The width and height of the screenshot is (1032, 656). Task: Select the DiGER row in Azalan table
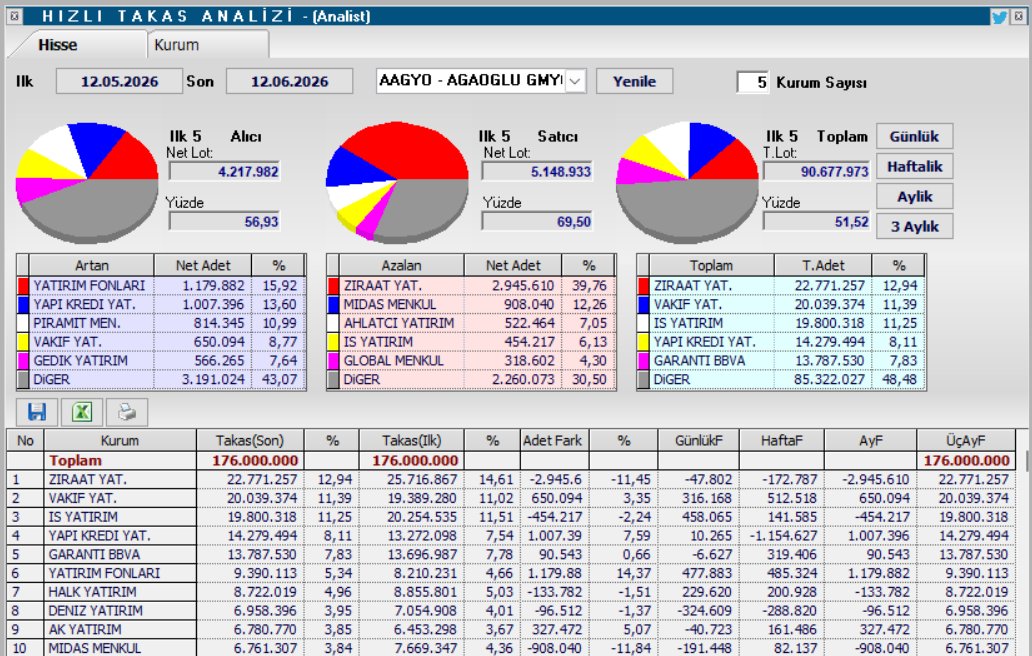pyautogui.click(x=471, y=380)
